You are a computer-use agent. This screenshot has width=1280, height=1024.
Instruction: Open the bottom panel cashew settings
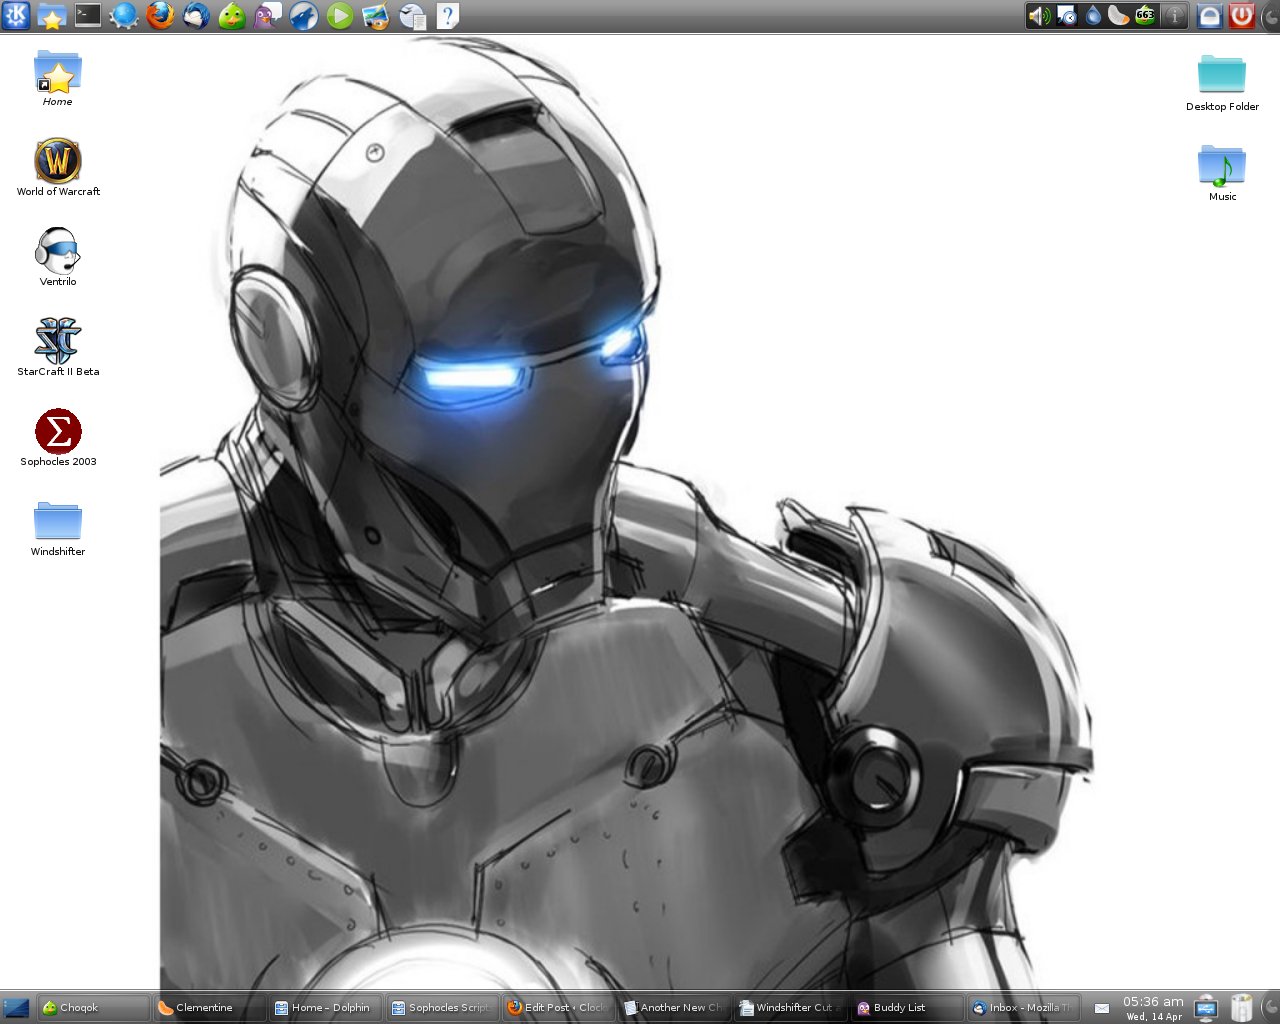(x=1271, y=1008)
